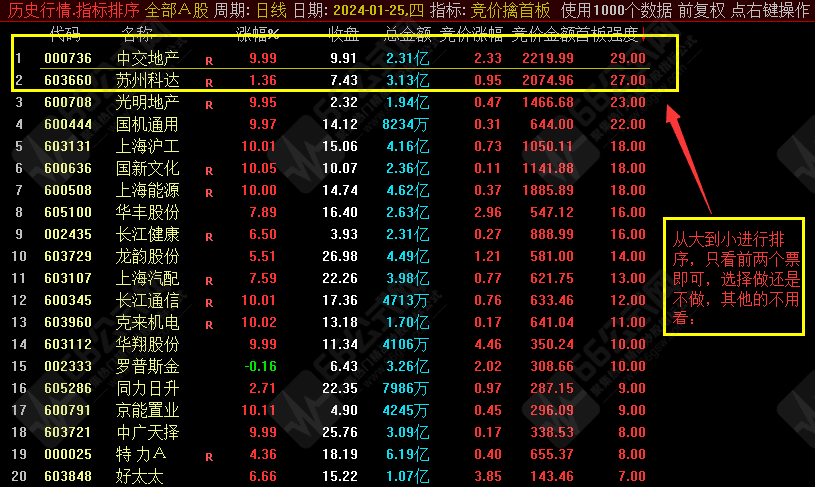The height and width of the screenshot is (487, 815).
Task: Click the R marker in 克来机电 row
Action: point(209,325)
